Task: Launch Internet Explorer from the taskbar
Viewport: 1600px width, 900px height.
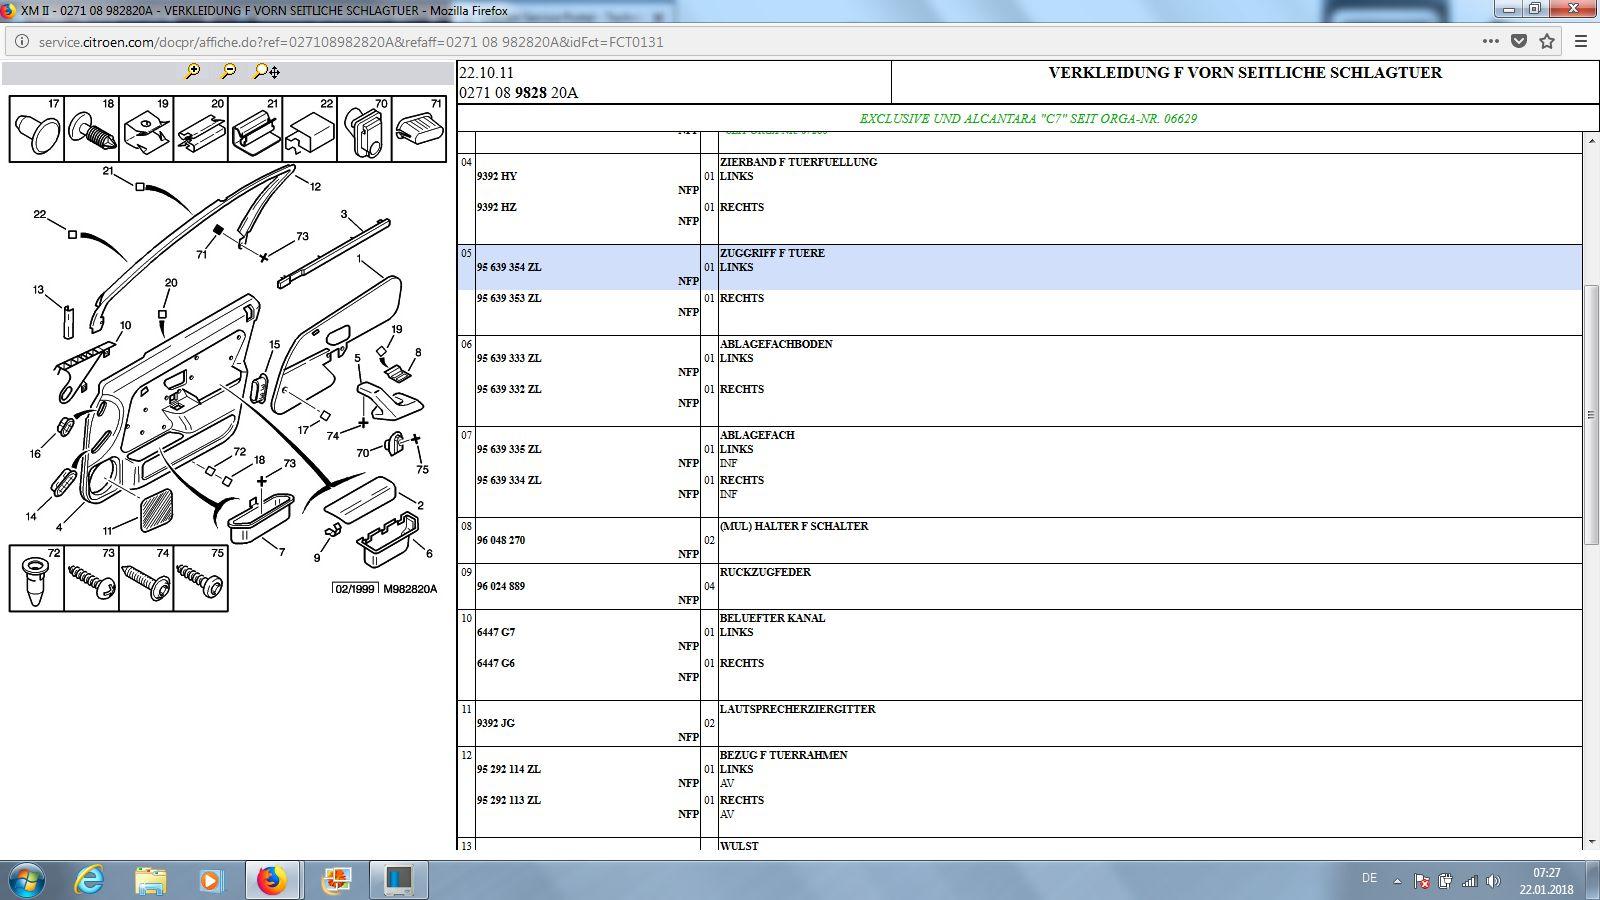Action: click(x=90, y=880)
